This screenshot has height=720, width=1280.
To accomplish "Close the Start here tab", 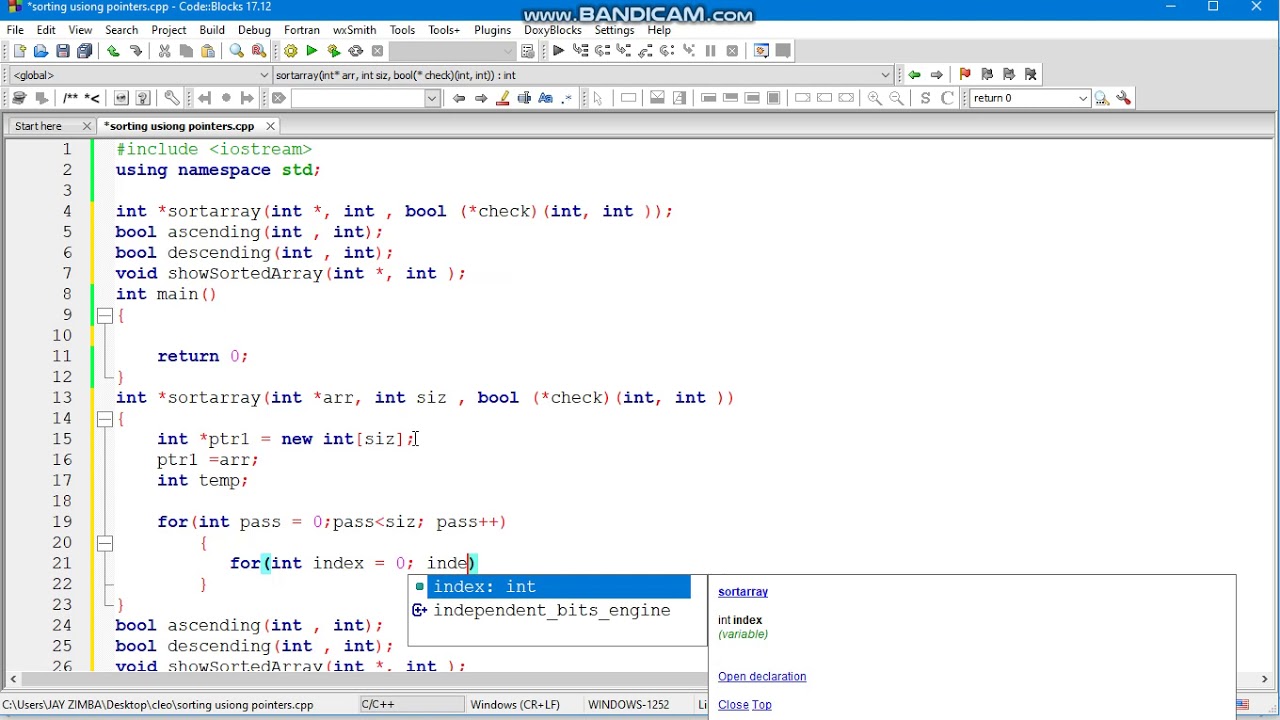I will click(86, 126).
